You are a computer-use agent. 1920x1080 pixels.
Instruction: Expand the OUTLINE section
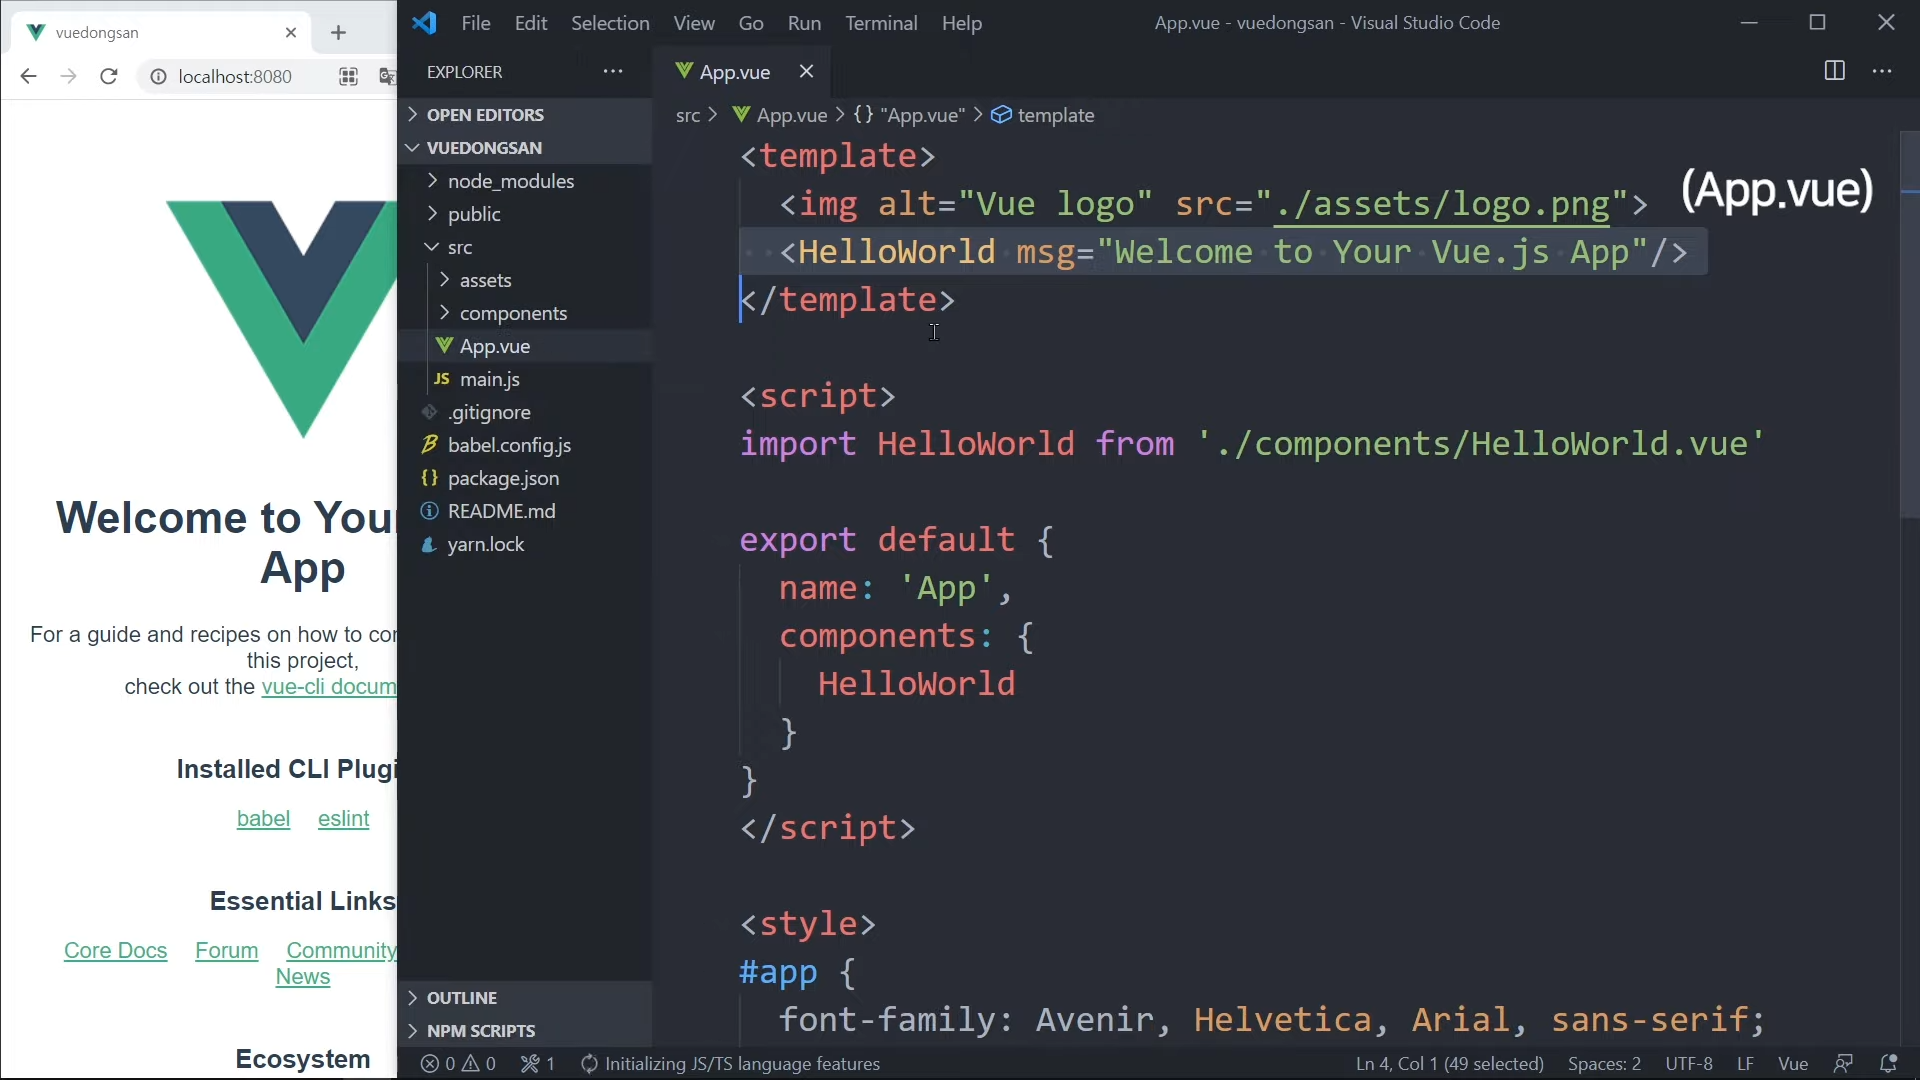pos(461,998)
